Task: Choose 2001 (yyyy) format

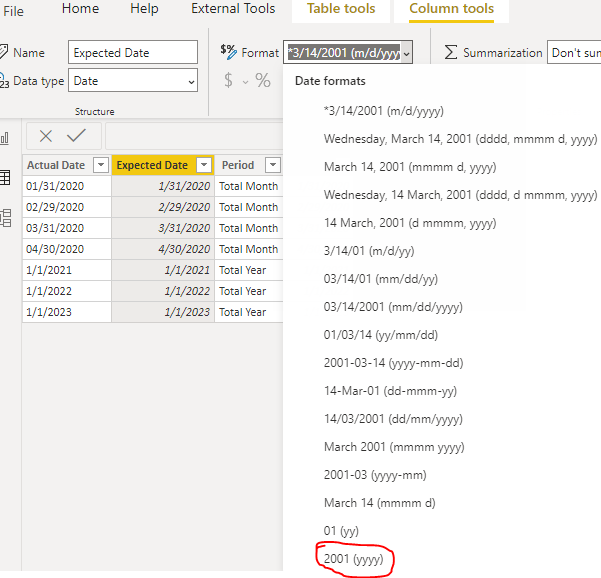Action: pyautogui.click(x=353, y=558)
